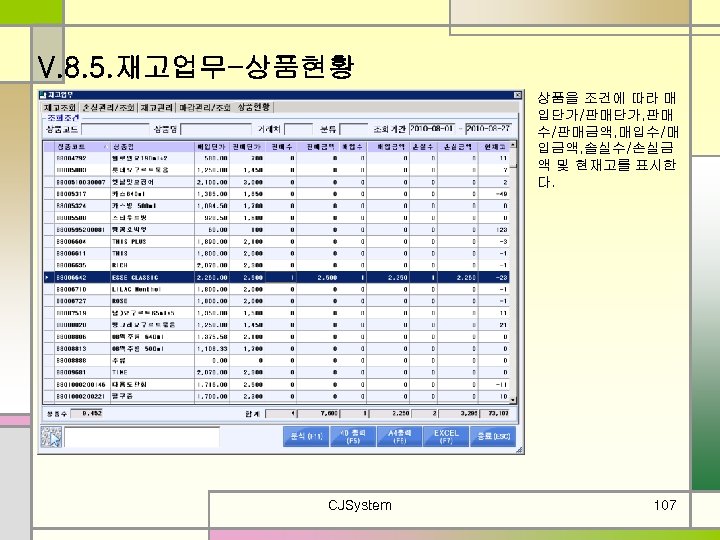Click the window resize grip at bottom right
The height and width of the screenshot is (540, 720).
(x=519, y=450)
